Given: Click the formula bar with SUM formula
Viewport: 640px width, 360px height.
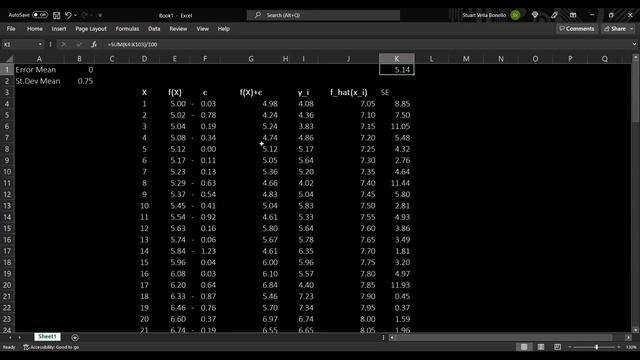Looking at the screenshot, I should click(x=367, y=44).
